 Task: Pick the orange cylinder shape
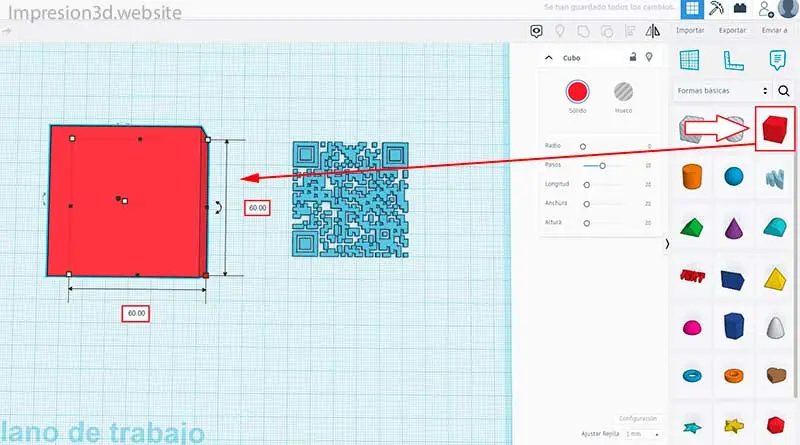click(692, 177)
